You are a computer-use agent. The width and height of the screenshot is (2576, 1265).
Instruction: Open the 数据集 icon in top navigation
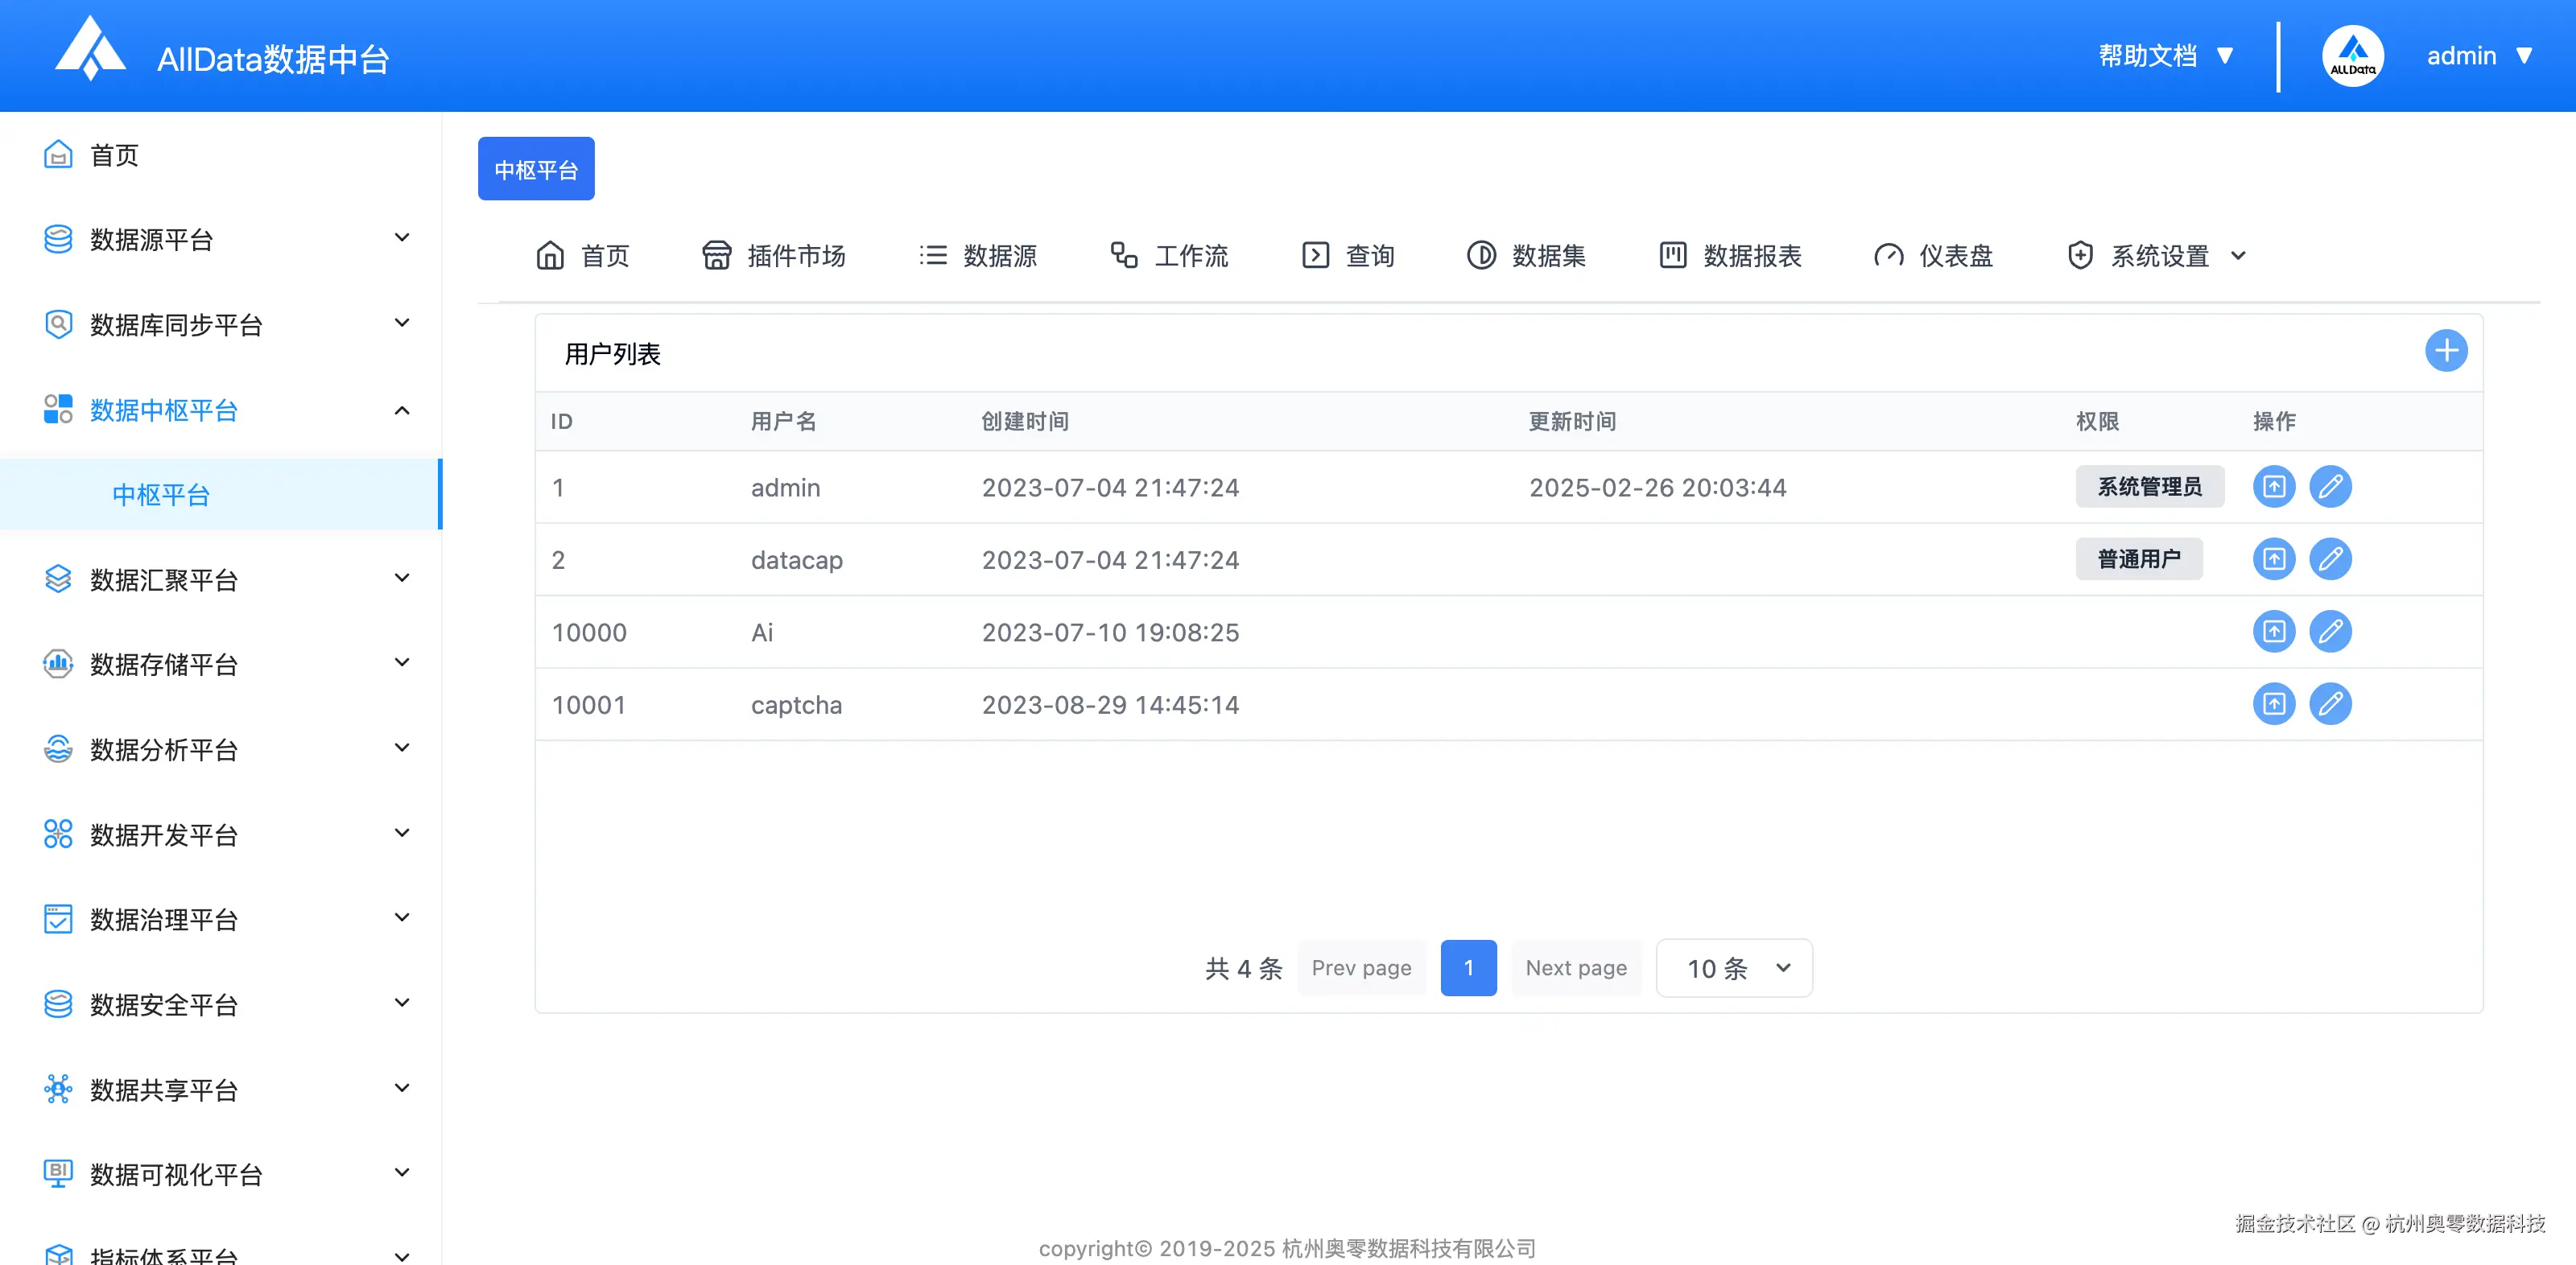coord(1481,255)
